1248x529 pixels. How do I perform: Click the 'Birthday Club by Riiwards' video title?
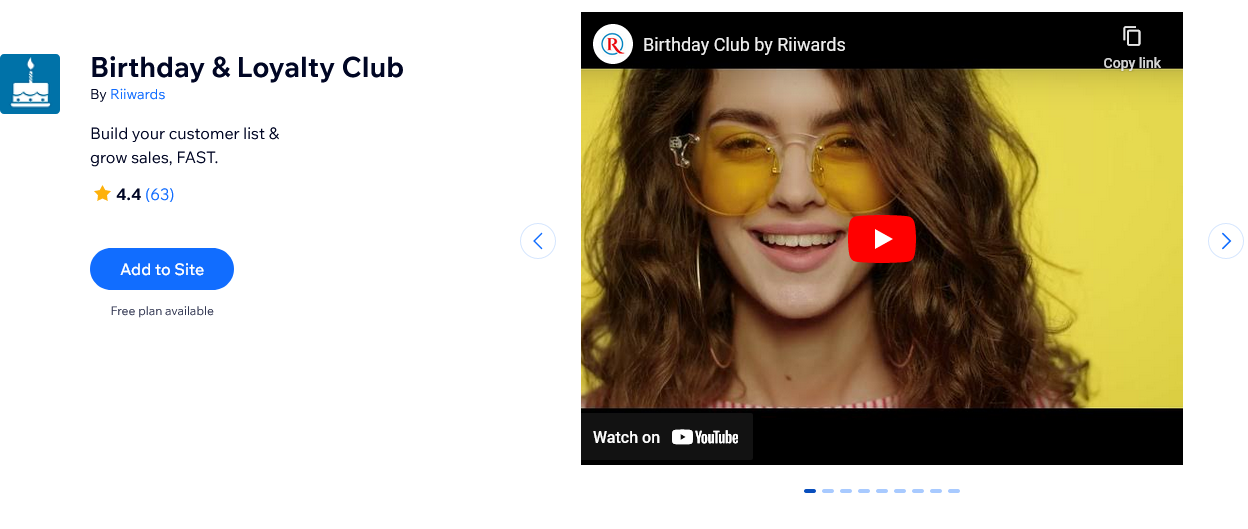point(744,45)
